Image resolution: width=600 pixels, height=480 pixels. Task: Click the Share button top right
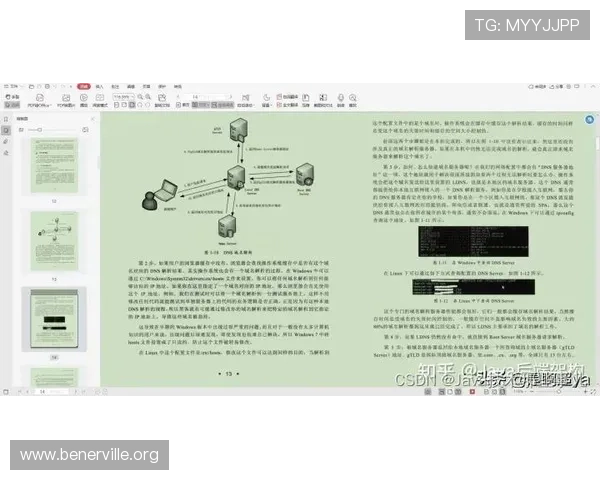pos(557,87)
